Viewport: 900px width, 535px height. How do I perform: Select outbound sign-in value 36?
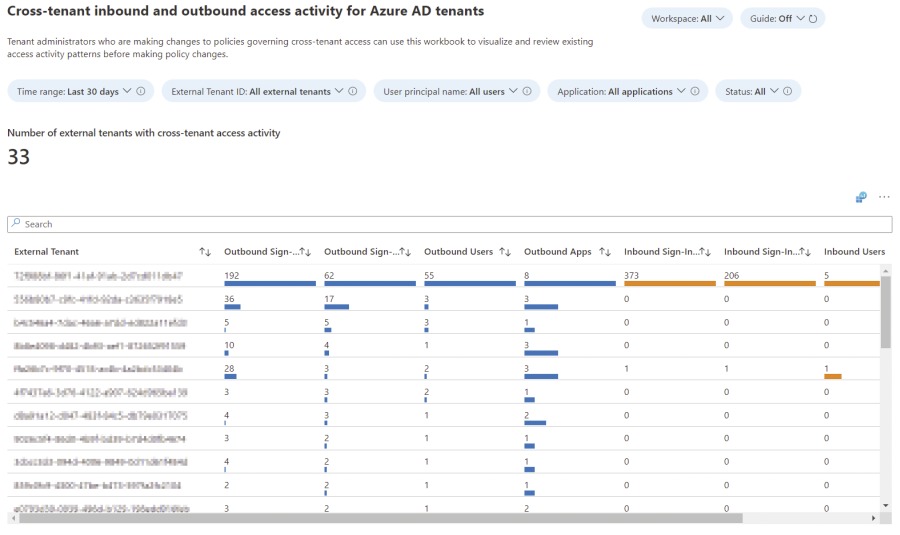[229, 299]
